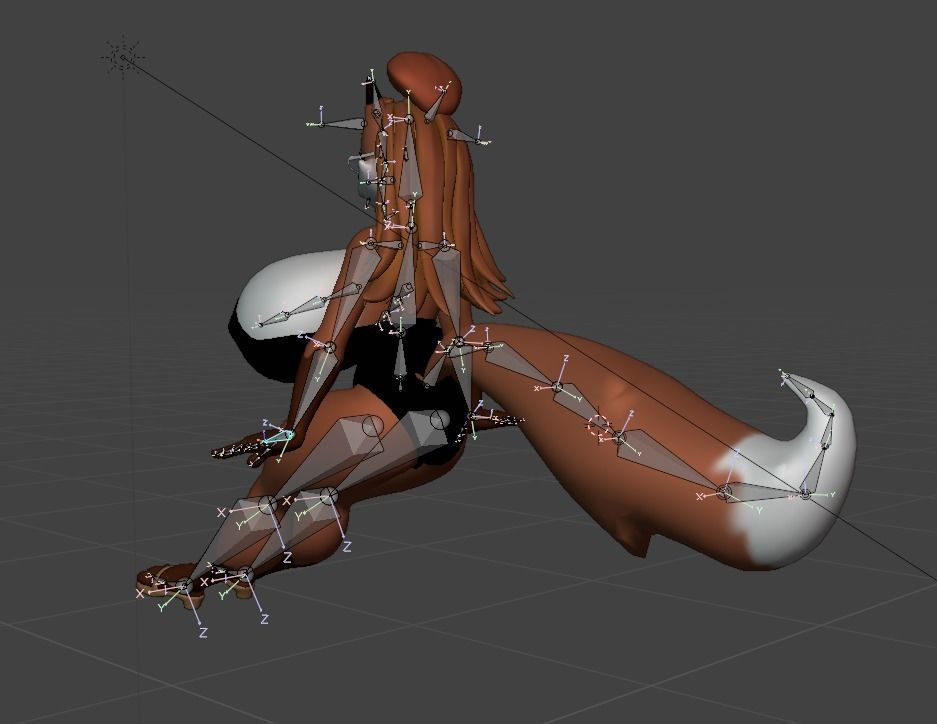Select the hat bone on the beret
Screen dimensions: 937x724
[435, 105]
